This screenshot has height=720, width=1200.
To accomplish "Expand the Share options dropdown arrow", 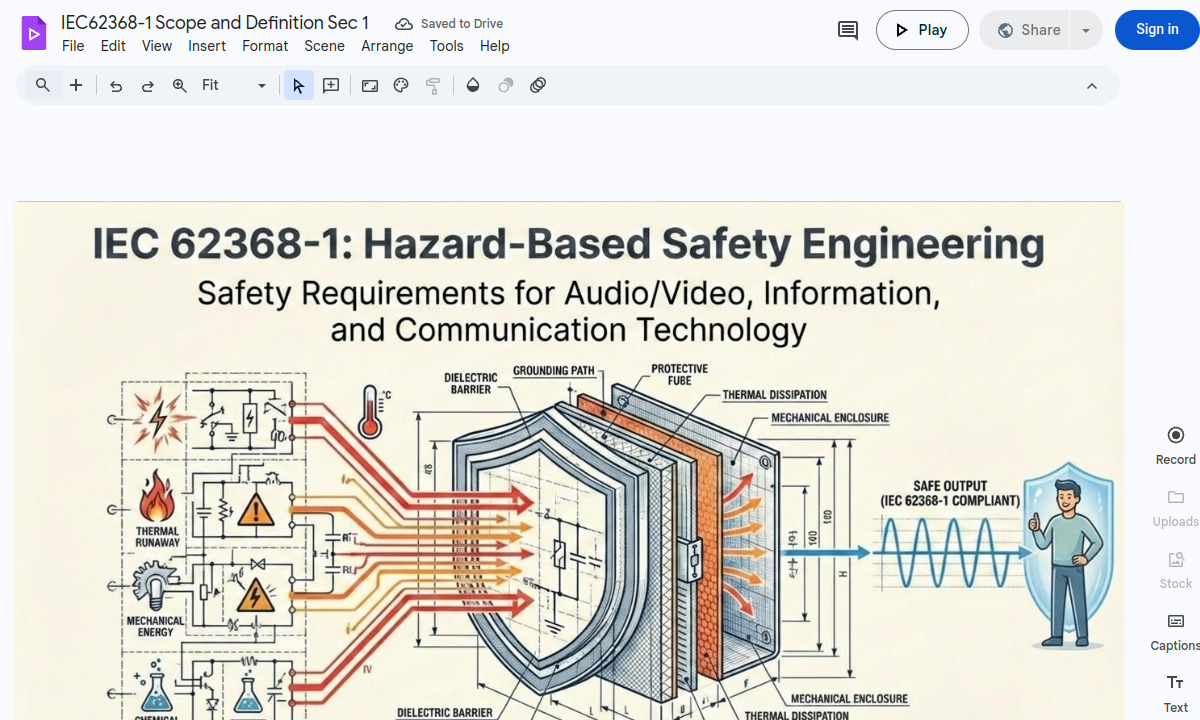I will tap(1085, 30).
